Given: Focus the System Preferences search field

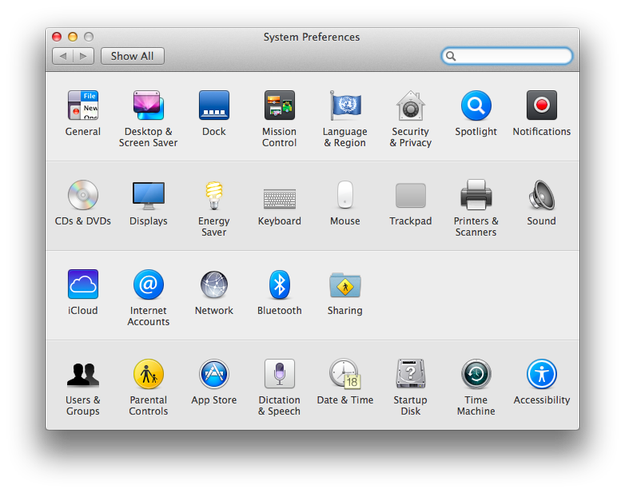Looking at the screenshot, I should pyautogui.click(x=507, y=56).
